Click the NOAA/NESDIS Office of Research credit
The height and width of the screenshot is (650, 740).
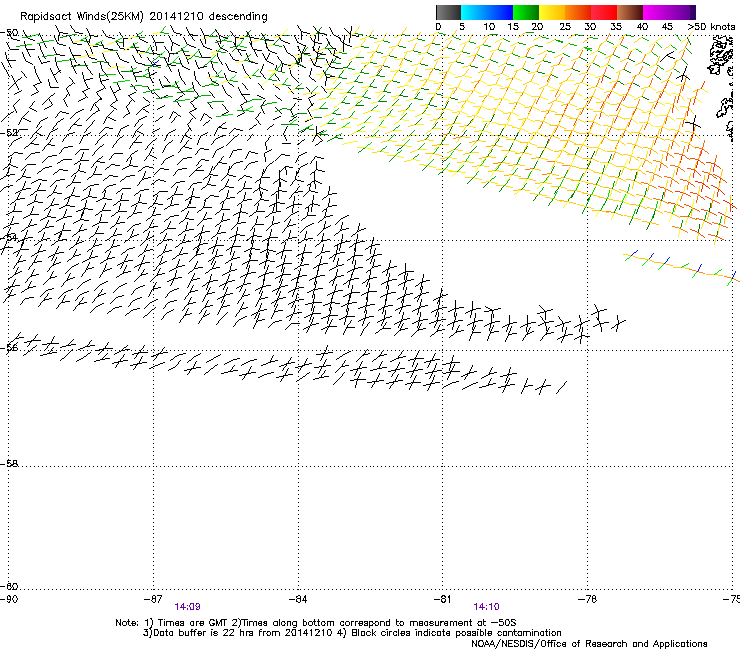point(589,644)
